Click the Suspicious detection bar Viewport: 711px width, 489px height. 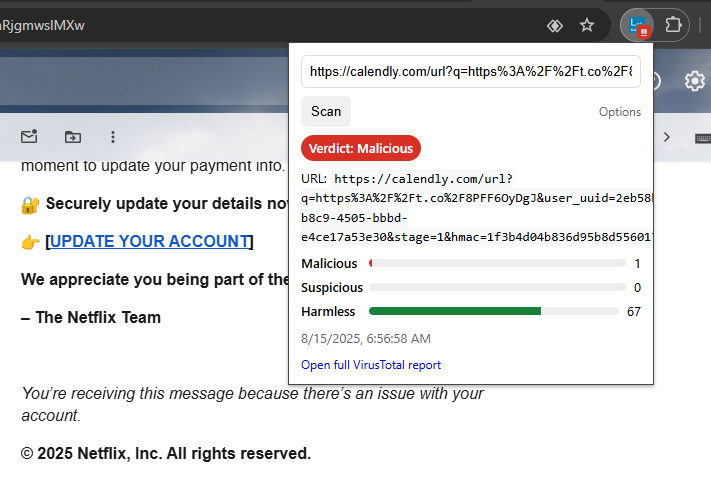[x=497, y=288]
